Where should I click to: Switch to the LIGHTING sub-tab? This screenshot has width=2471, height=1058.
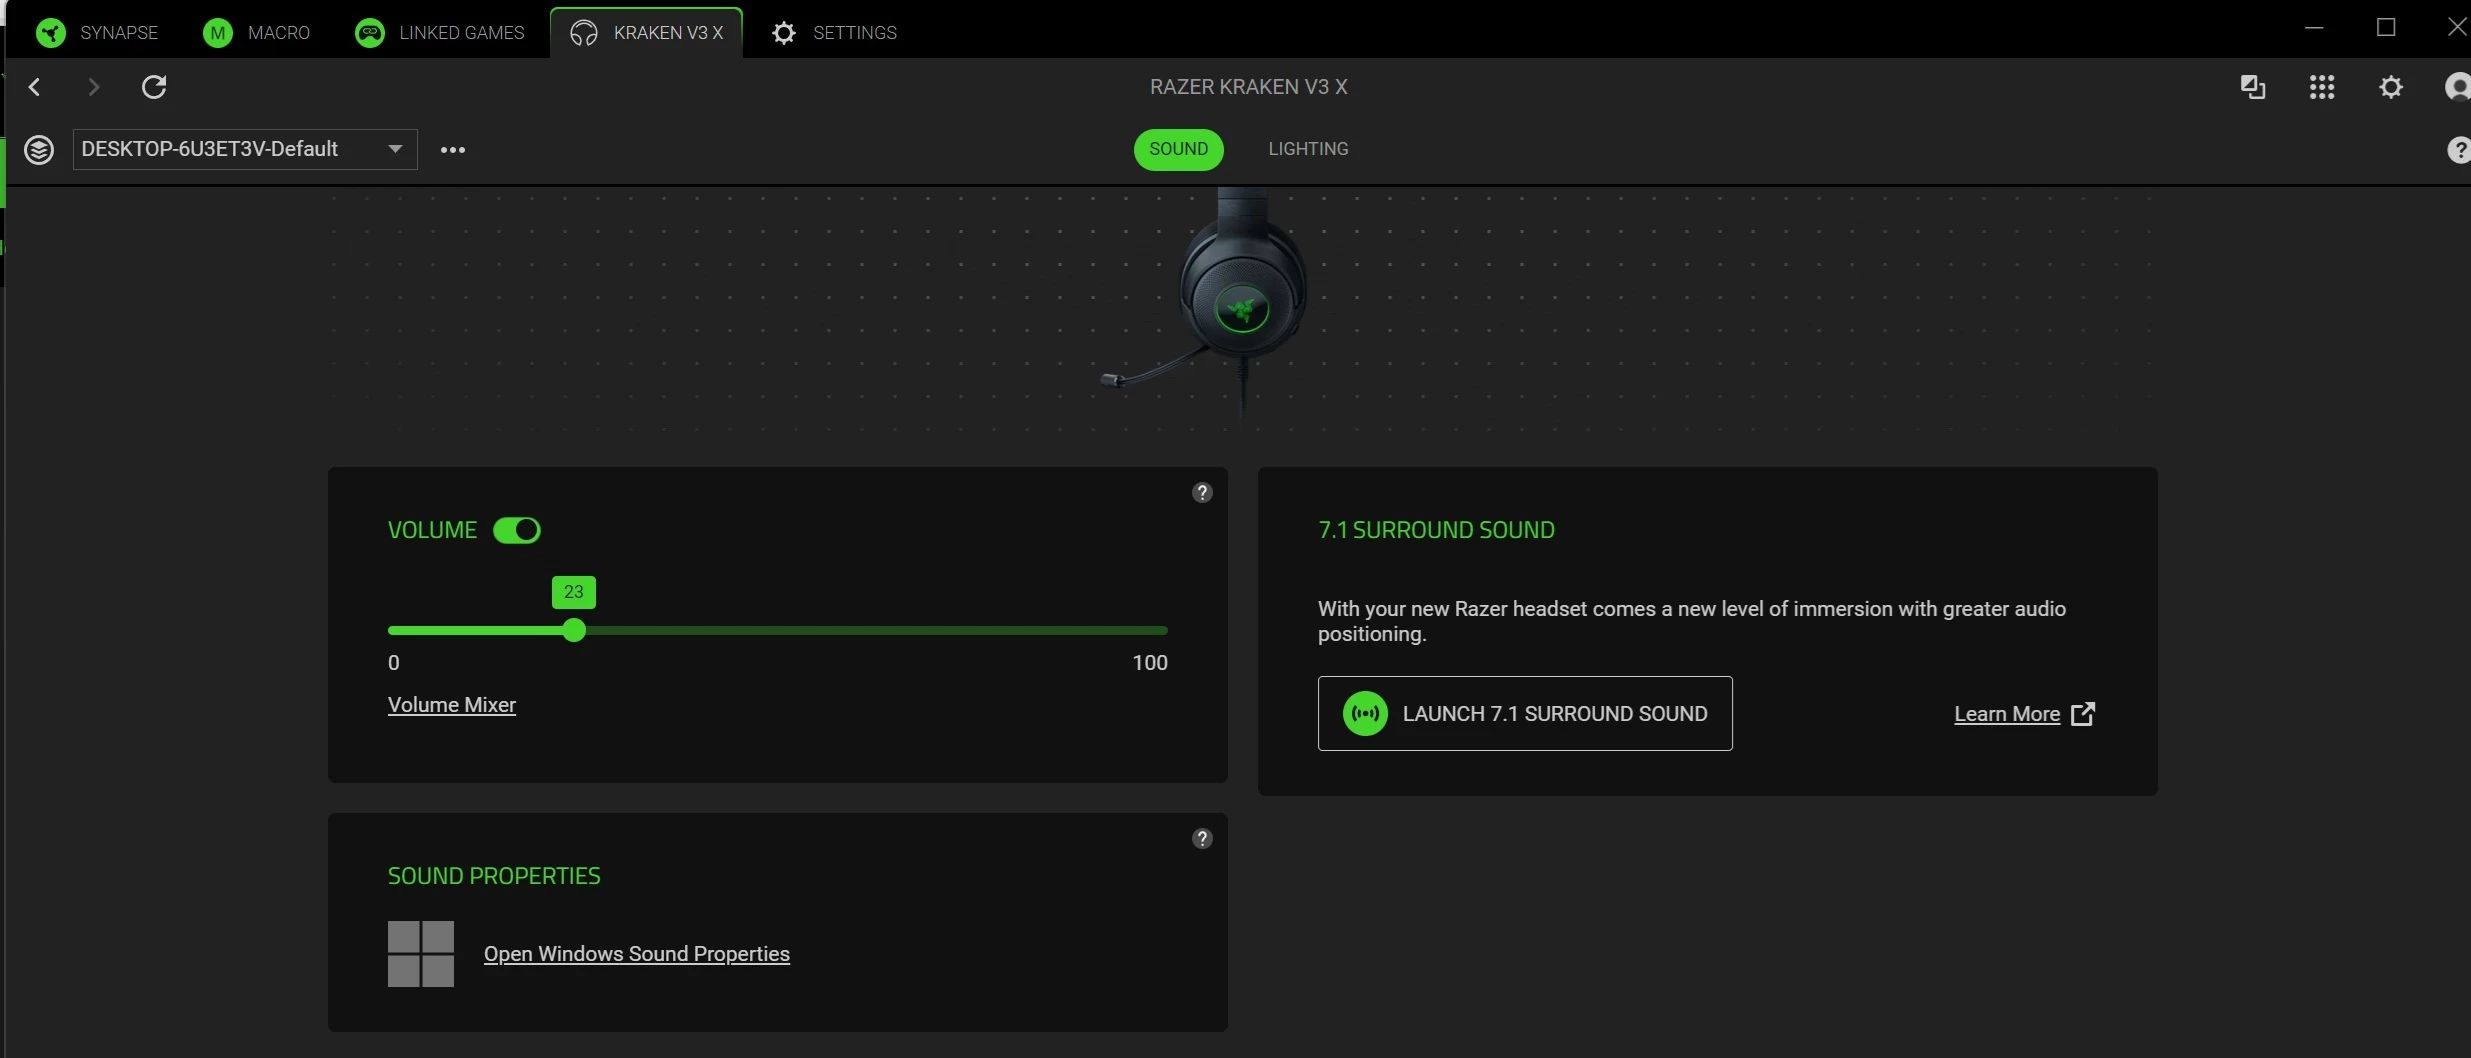click(1308, 149)
